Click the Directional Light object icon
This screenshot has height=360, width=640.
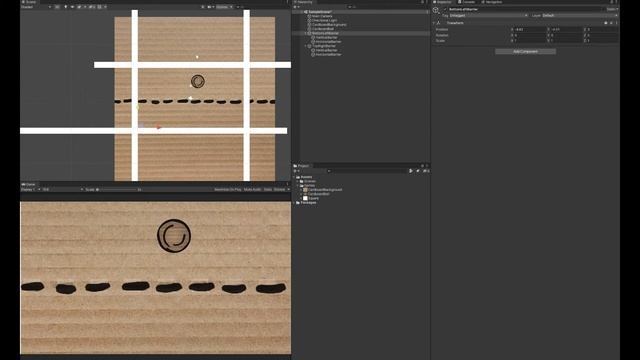pos(309,20)
